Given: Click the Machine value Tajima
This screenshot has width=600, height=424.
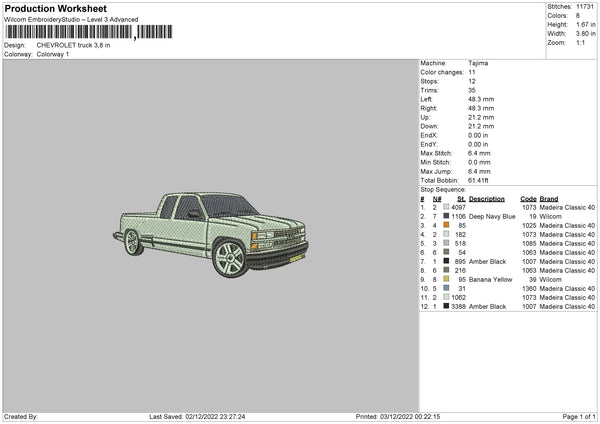Looking at the screenshot, I should click(478, 63).
